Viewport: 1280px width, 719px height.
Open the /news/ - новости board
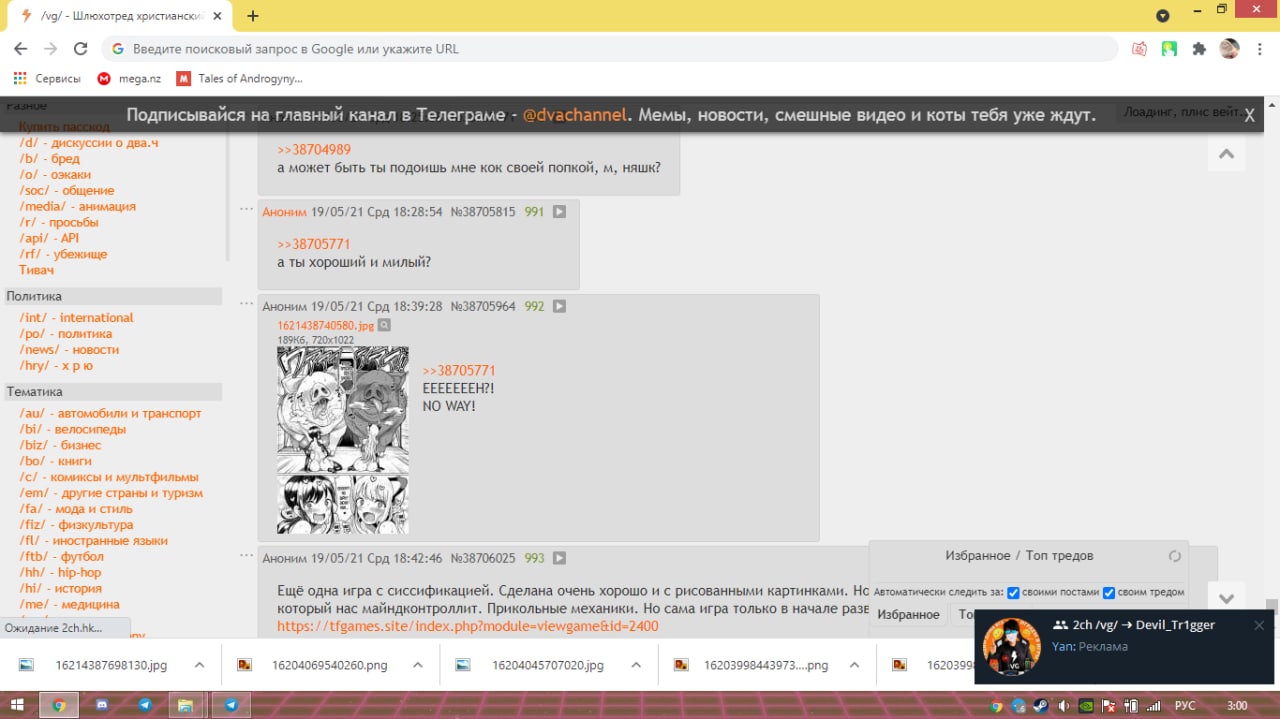pyautogui.click(x=69, y=350)
